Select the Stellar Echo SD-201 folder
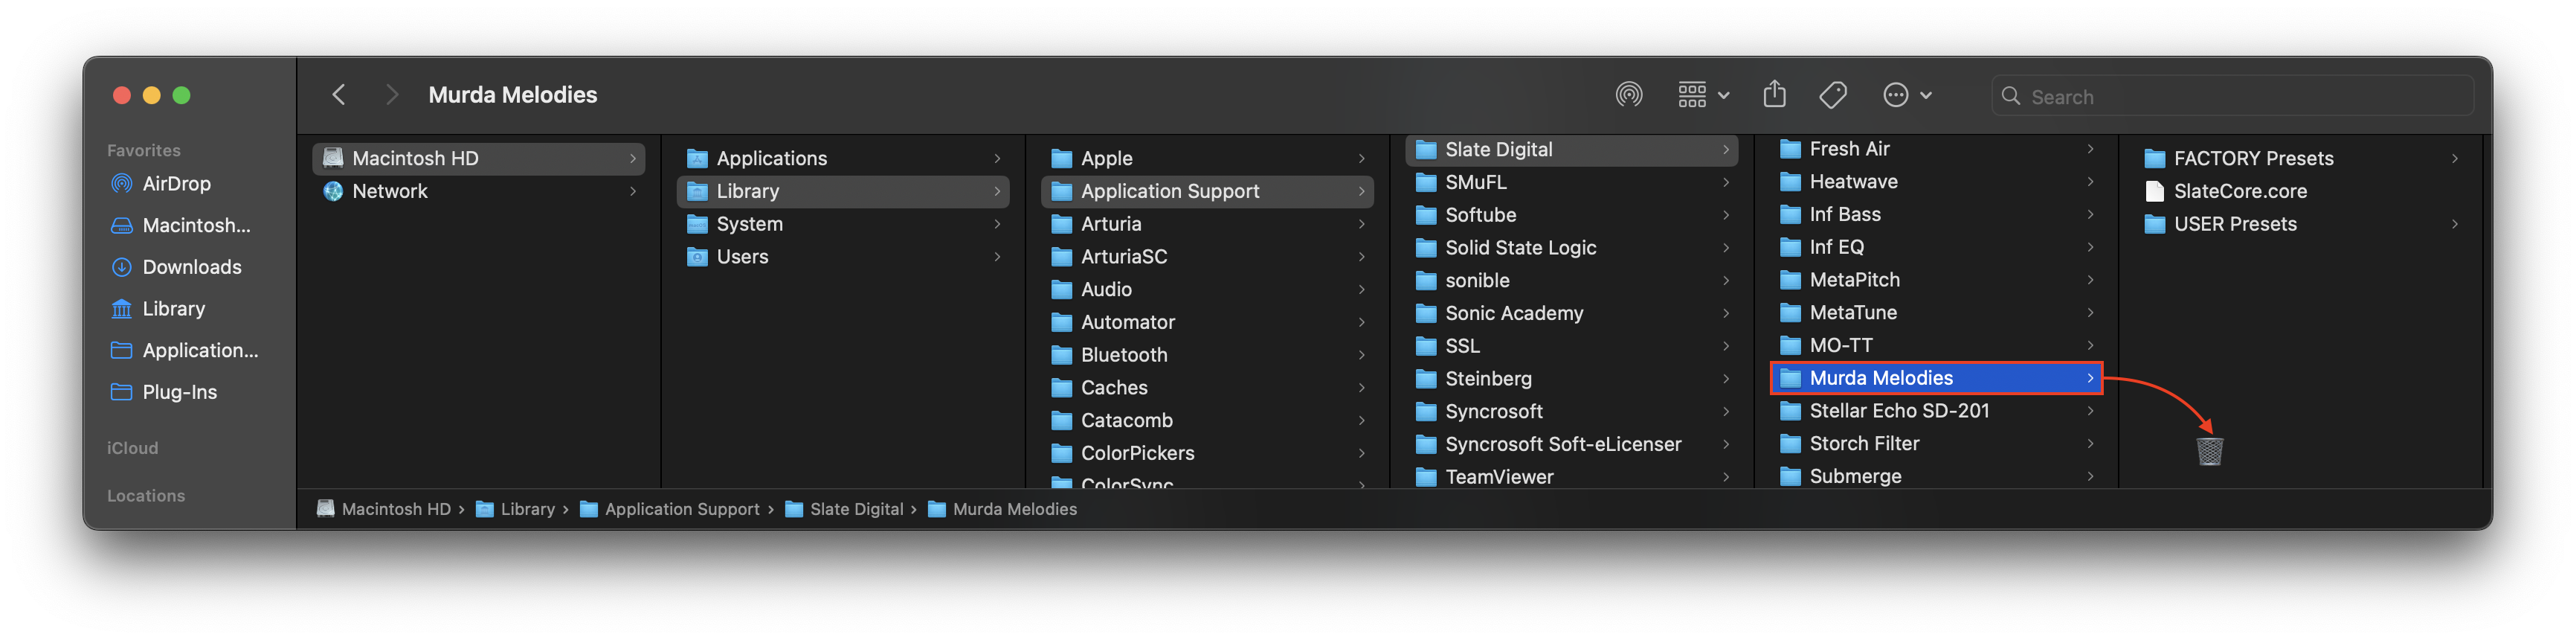Screen dimensions: 2576x640 click(x=1936, y=411)
